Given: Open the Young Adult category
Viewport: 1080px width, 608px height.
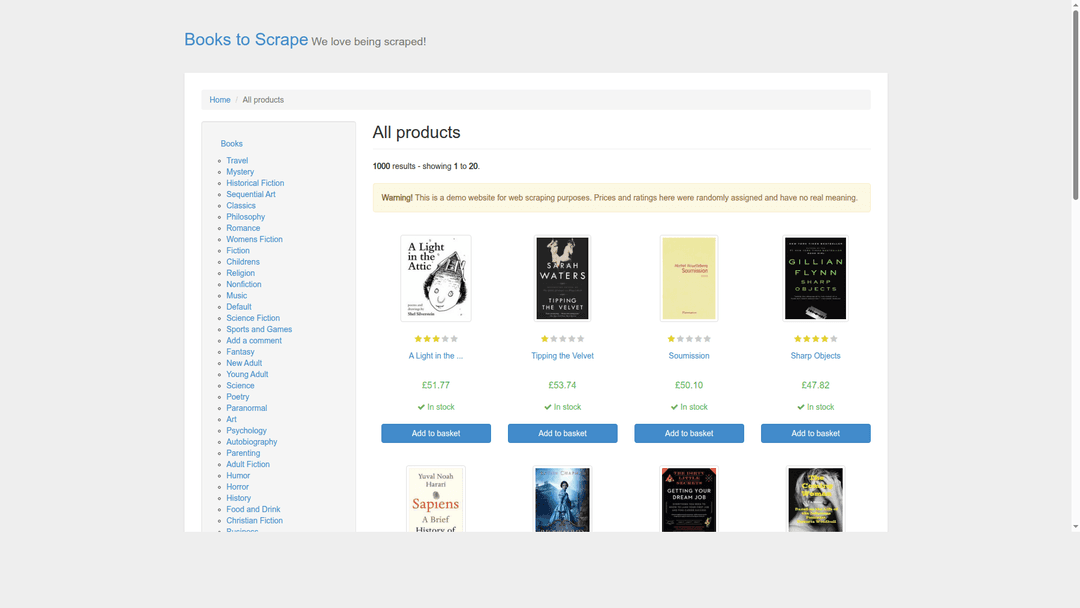Looking at the screenshot, I should coord(247,375).
